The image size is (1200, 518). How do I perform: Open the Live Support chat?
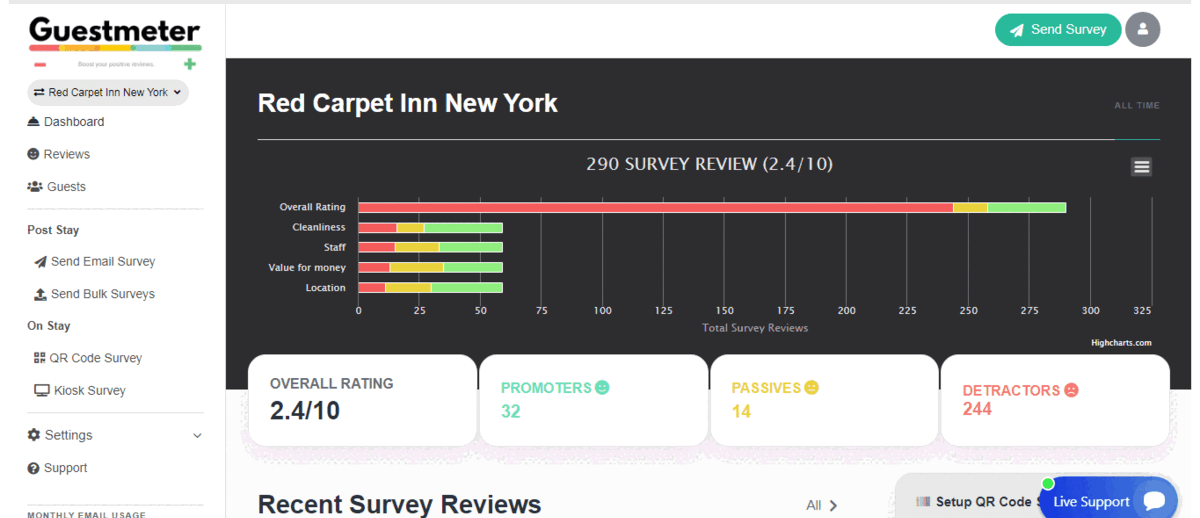[1108, 500]
